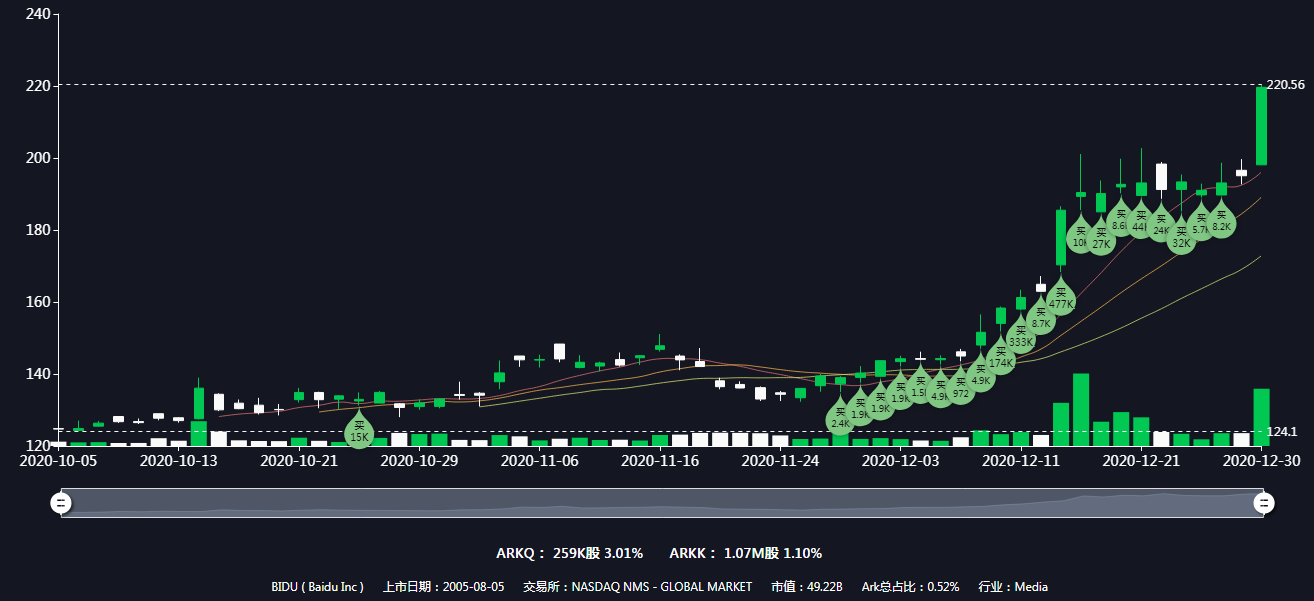Click the 27K buy marker
Screen dimensions: 1314x601
(1101, 240)
